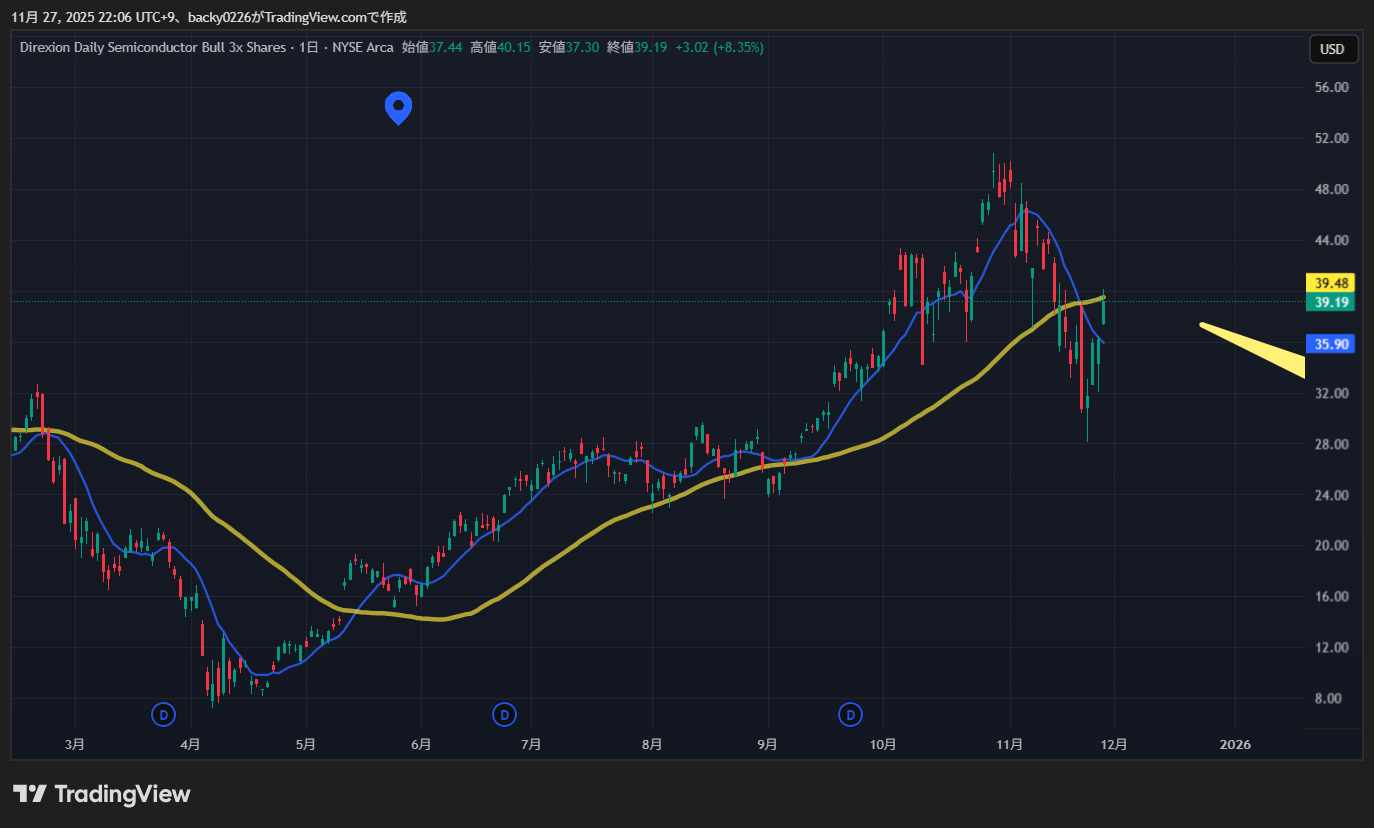Click the 2026 label on time axis
This screenshot has height=828, width=1374.
coord(1236,744)
